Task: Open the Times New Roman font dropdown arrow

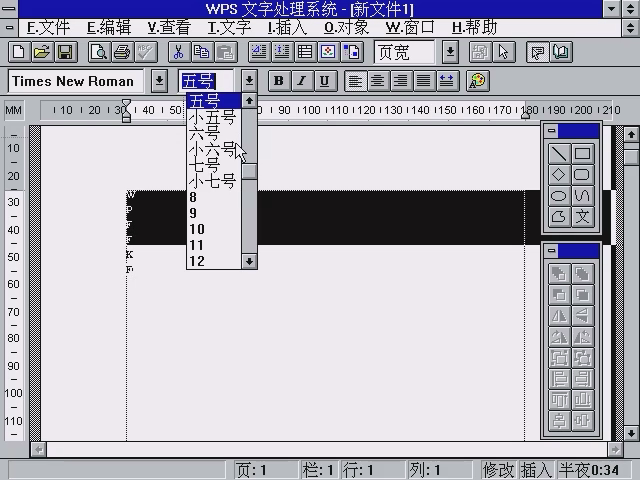Action: tap(160, 81)
